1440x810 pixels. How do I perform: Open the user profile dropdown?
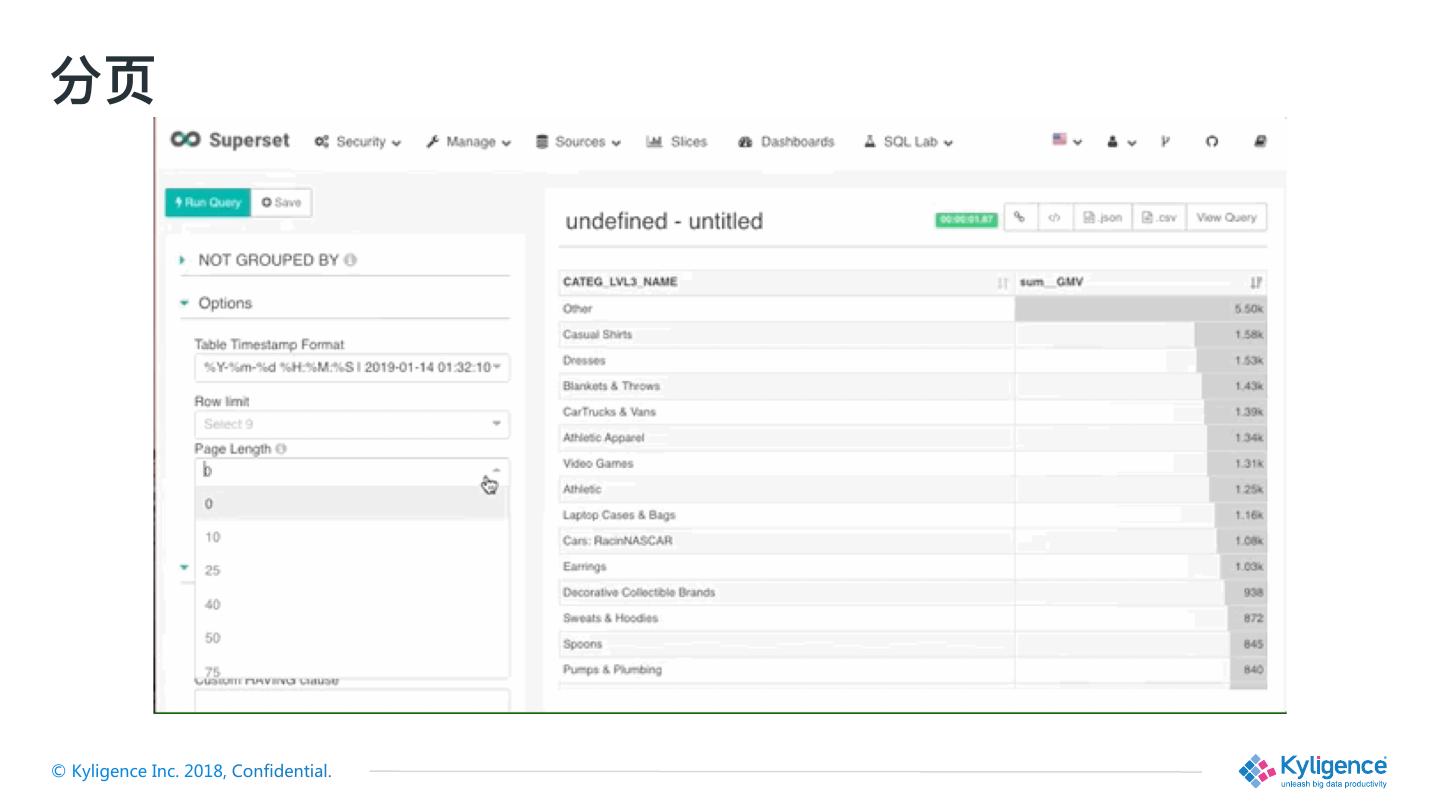[1121, 142]
